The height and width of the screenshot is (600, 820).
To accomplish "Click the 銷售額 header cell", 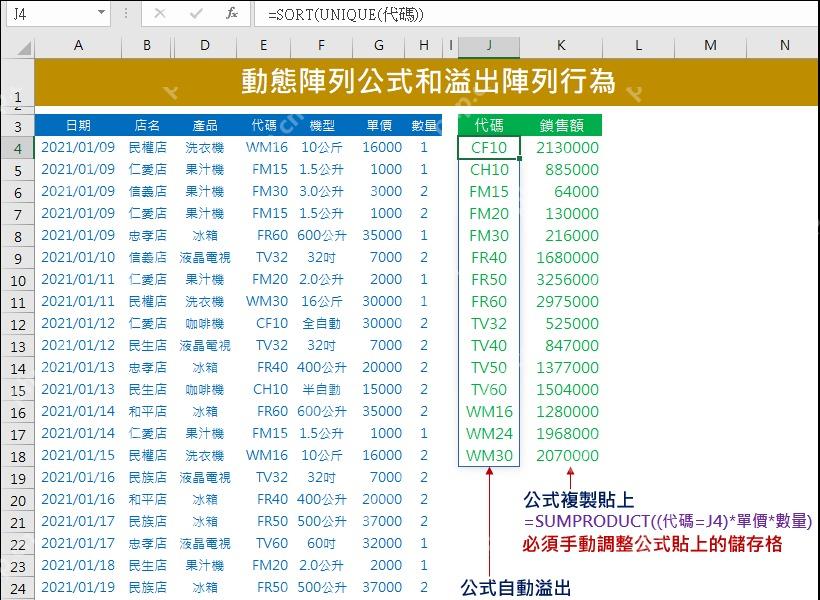I will click(561, 126).
